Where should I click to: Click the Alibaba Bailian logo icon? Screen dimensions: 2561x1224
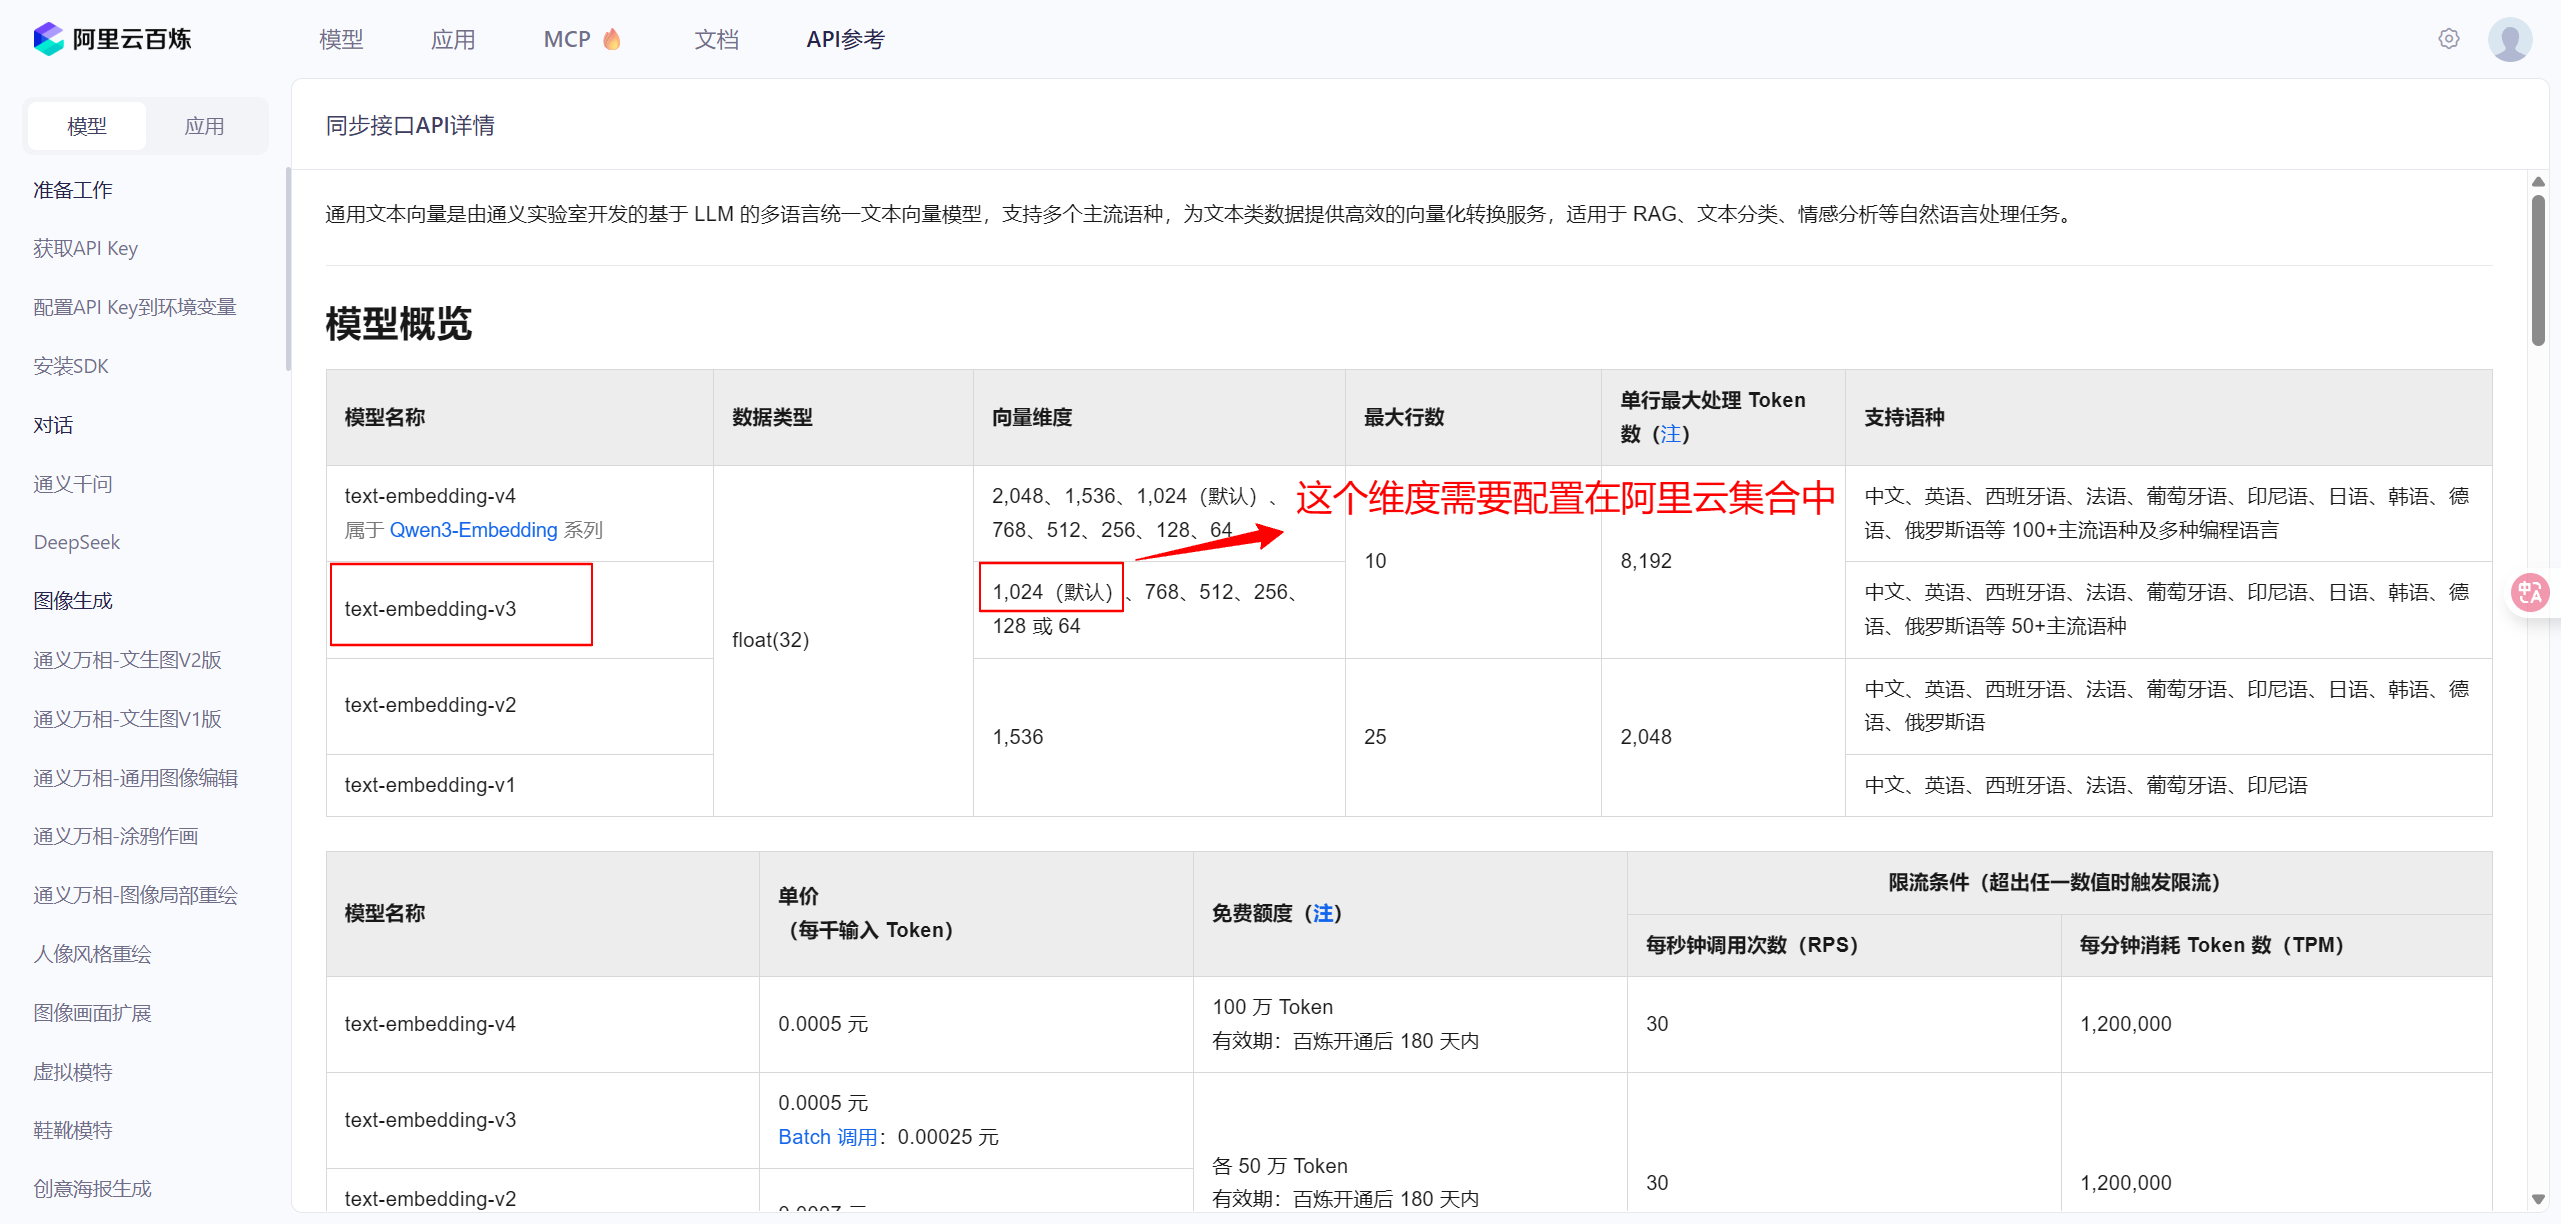point(48,39)
